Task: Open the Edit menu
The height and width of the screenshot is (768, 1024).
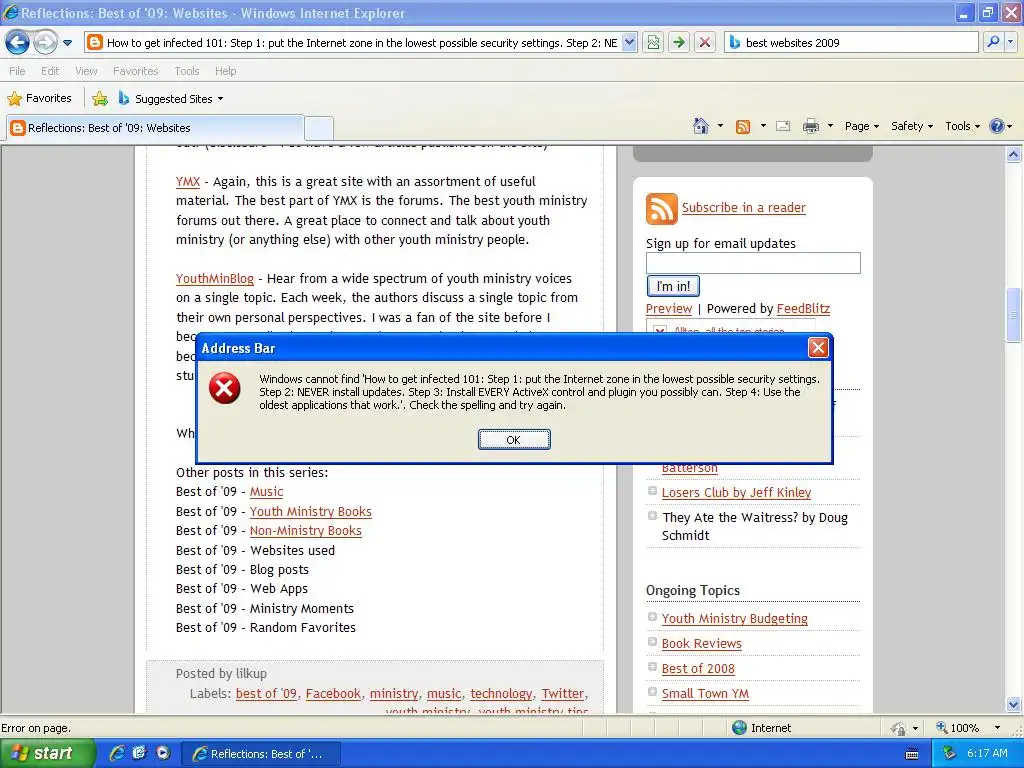Action: point(50,71)
